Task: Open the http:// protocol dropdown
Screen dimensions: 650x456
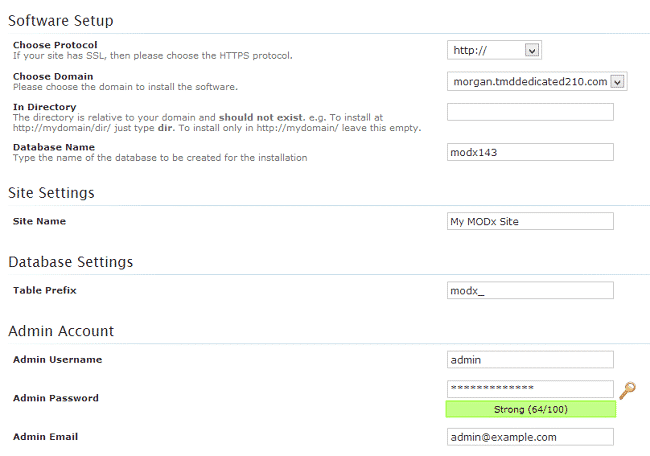Action: 494,50
